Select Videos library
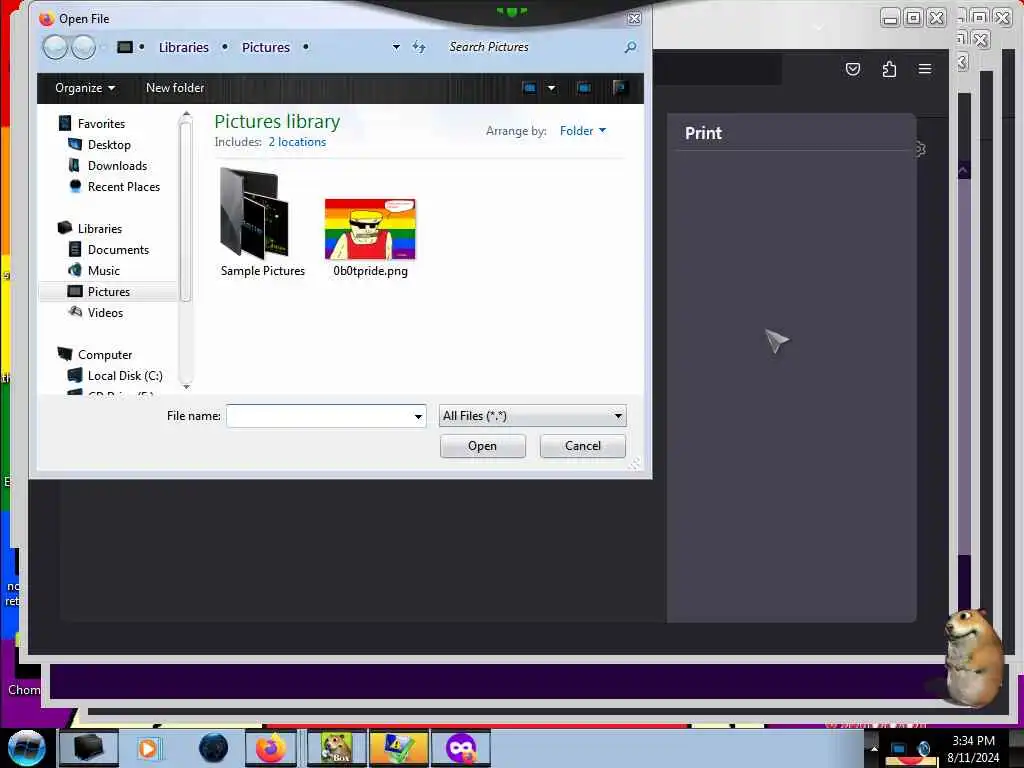1024x768 pixels. (105, 313)
